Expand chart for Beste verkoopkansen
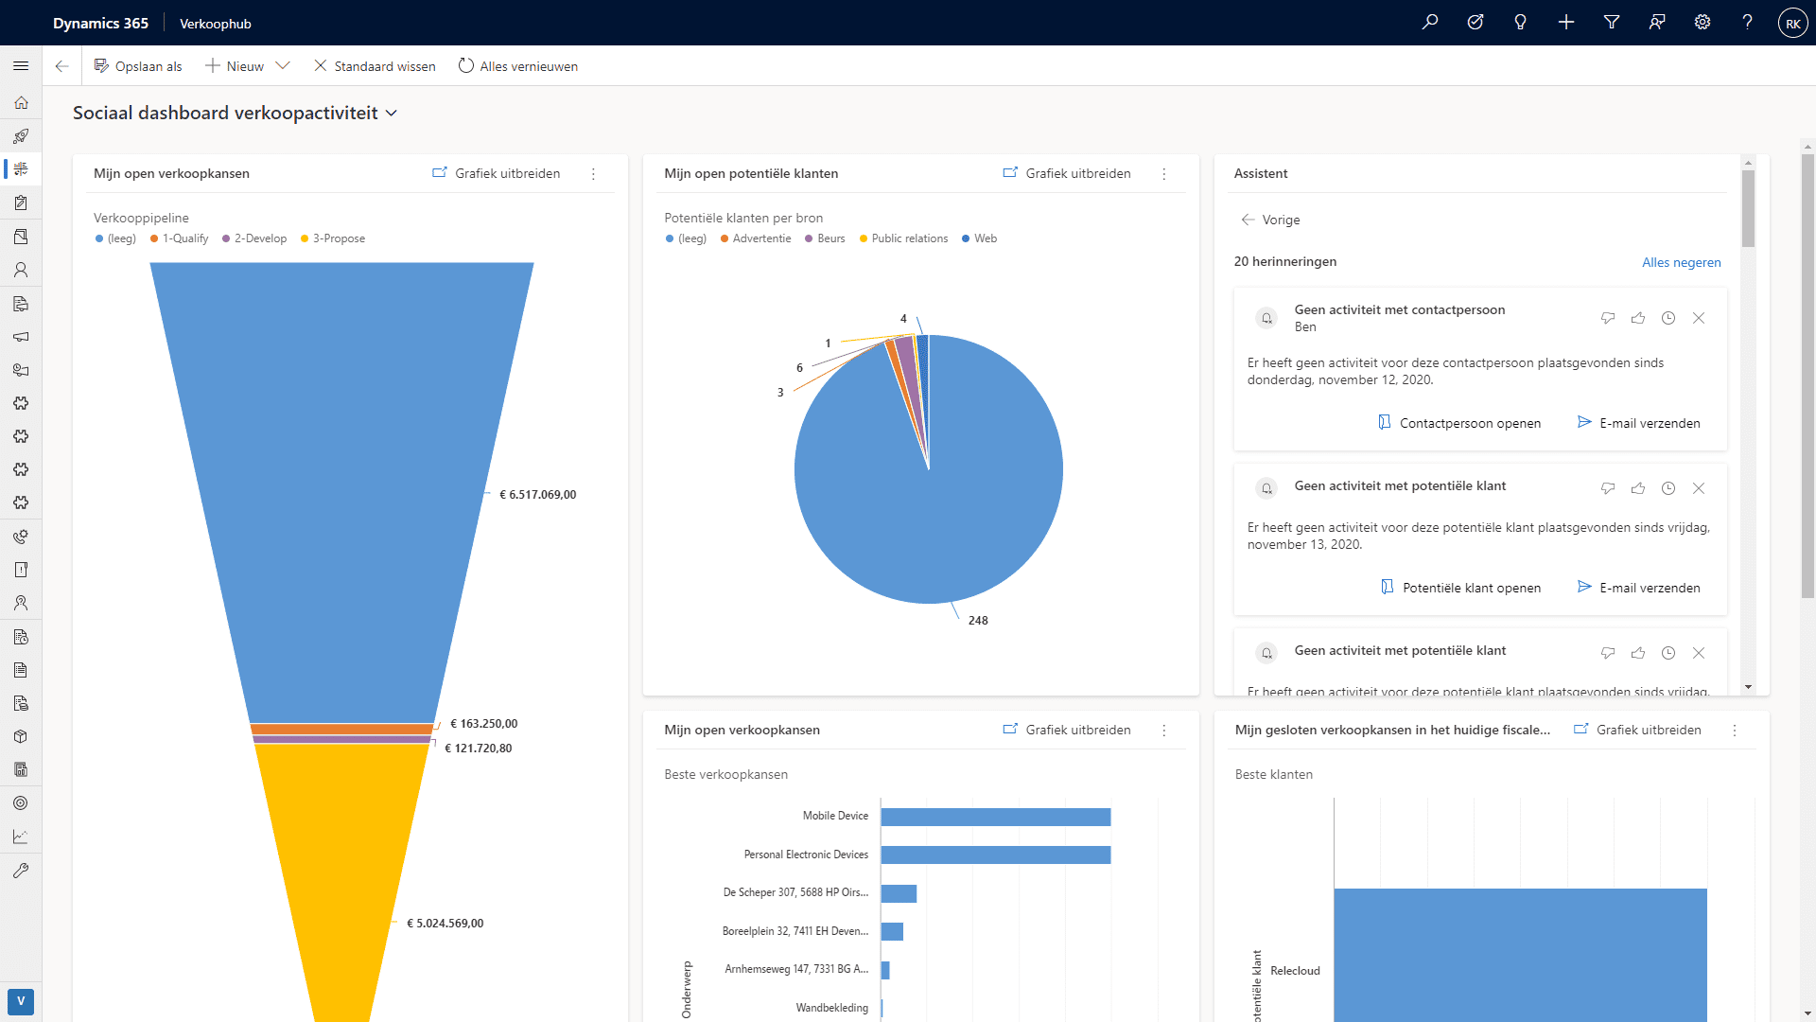1816x1022 pixels. [x=1067, y=730]
